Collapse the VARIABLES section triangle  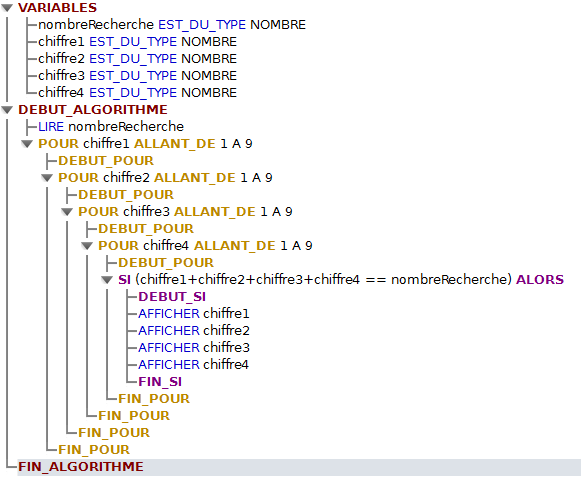point(7,8)
